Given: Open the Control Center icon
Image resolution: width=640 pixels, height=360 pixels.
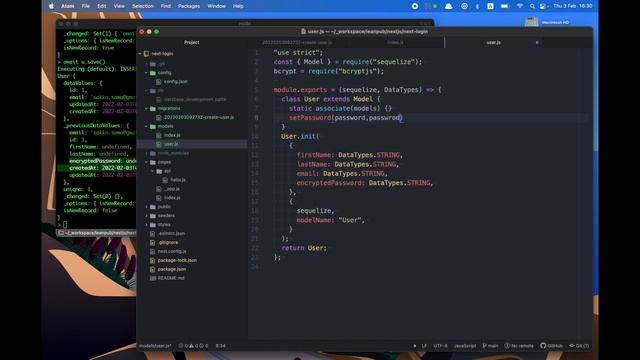Looking at the screenshot, I should [543, 6].
